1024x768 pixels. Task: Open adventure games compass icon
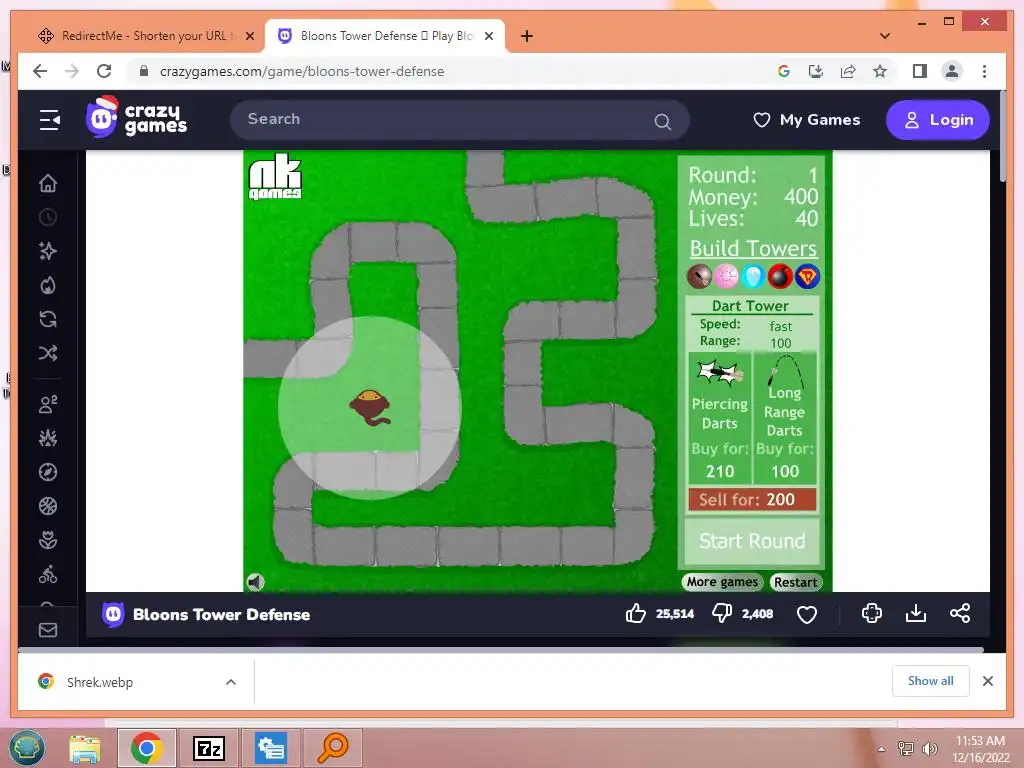point(48,472)
